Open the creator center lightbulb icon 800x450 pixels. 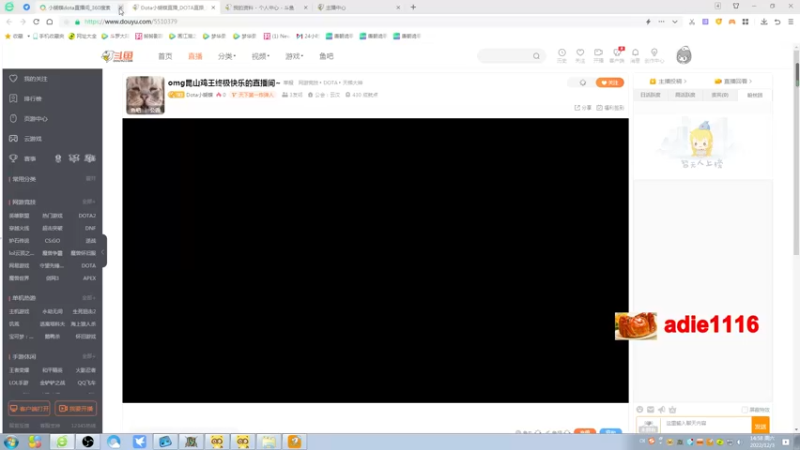pos(654,53)
